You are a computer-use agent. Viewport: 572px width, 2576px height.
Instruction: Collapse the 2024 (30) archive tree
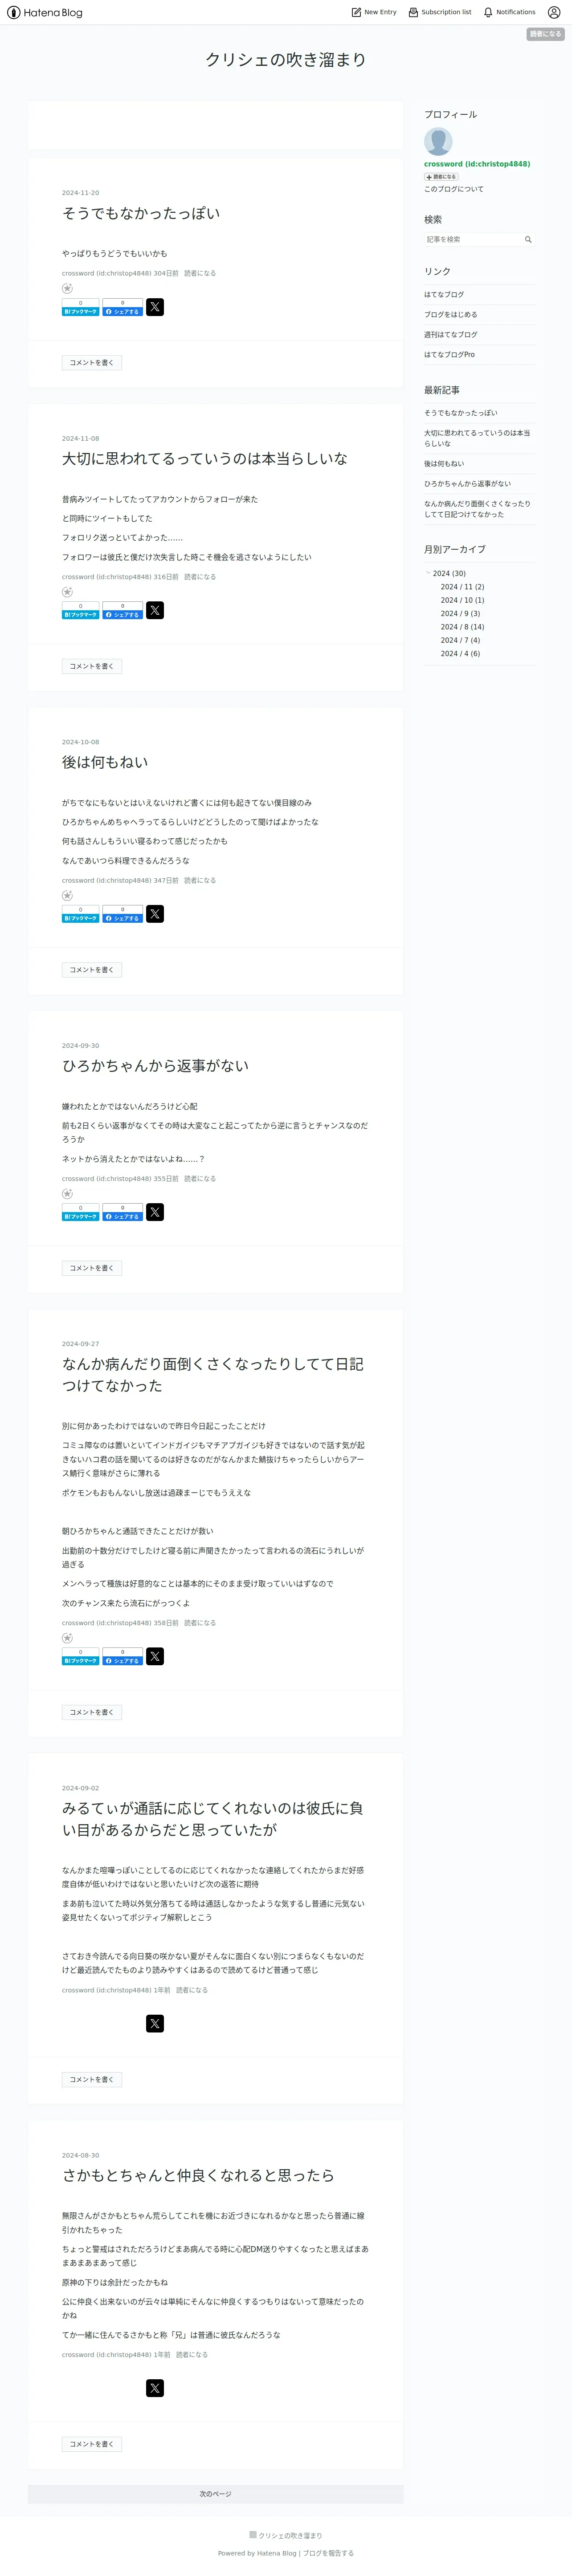[x=427, y=573]
